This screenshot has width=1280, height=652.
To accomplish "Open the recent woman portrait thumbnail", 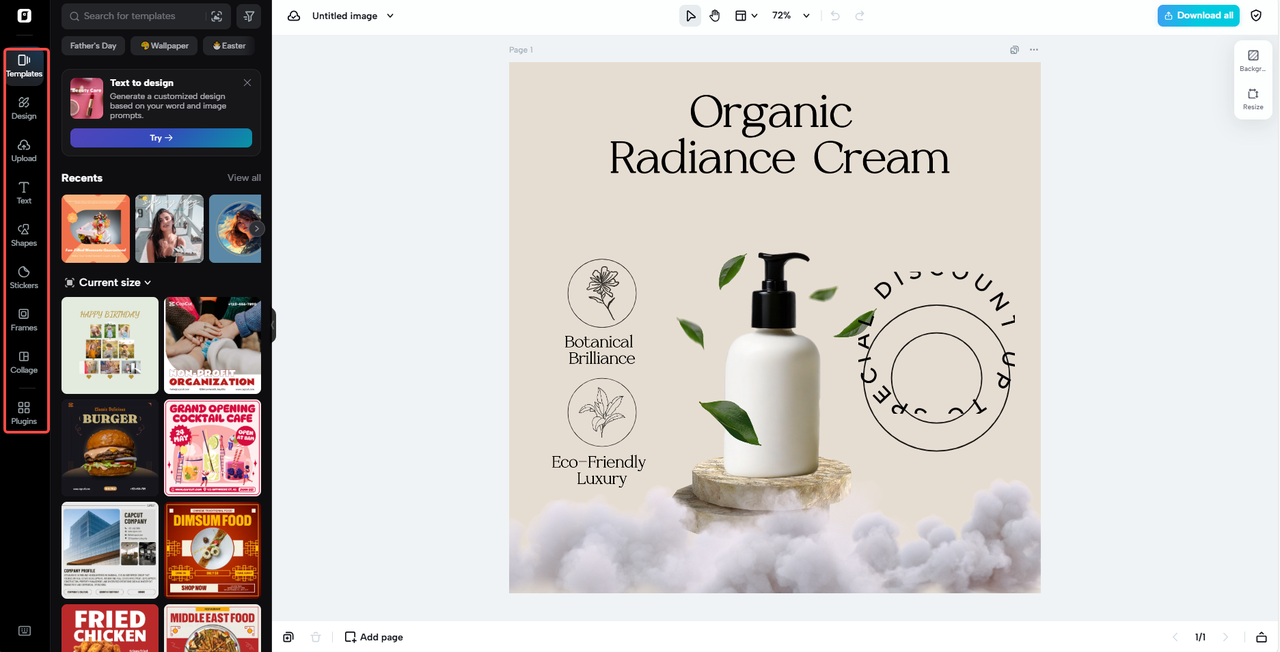I will pos(169,229).
